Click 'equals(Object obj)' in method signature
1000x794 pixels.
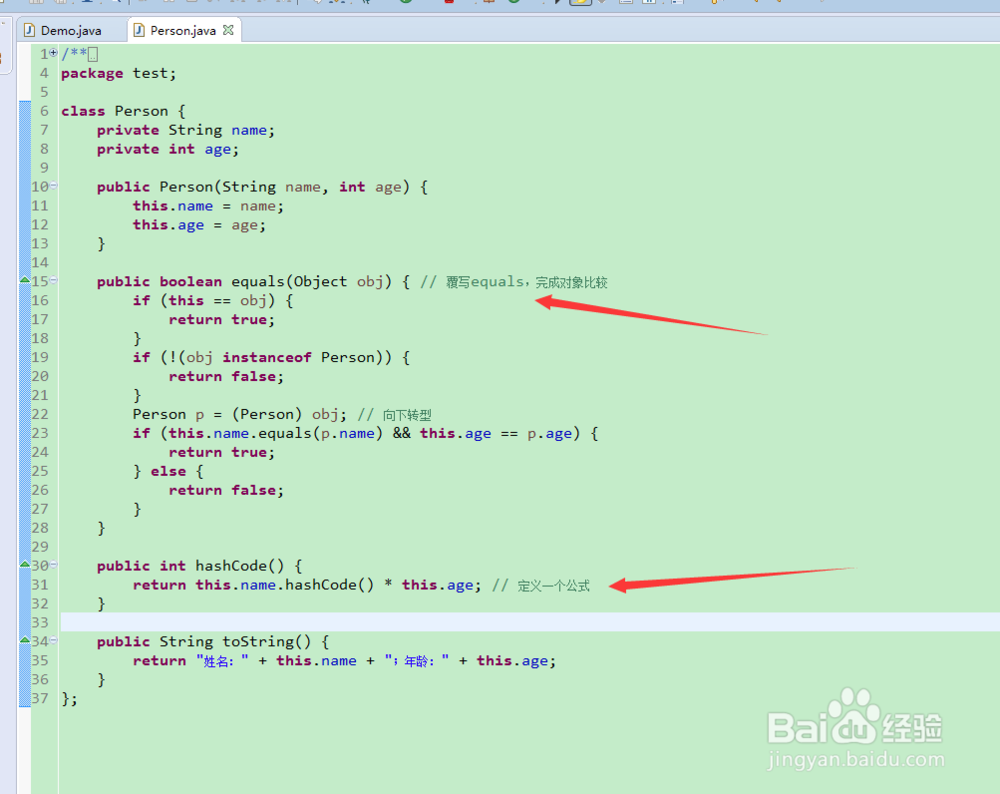(311, 281)
